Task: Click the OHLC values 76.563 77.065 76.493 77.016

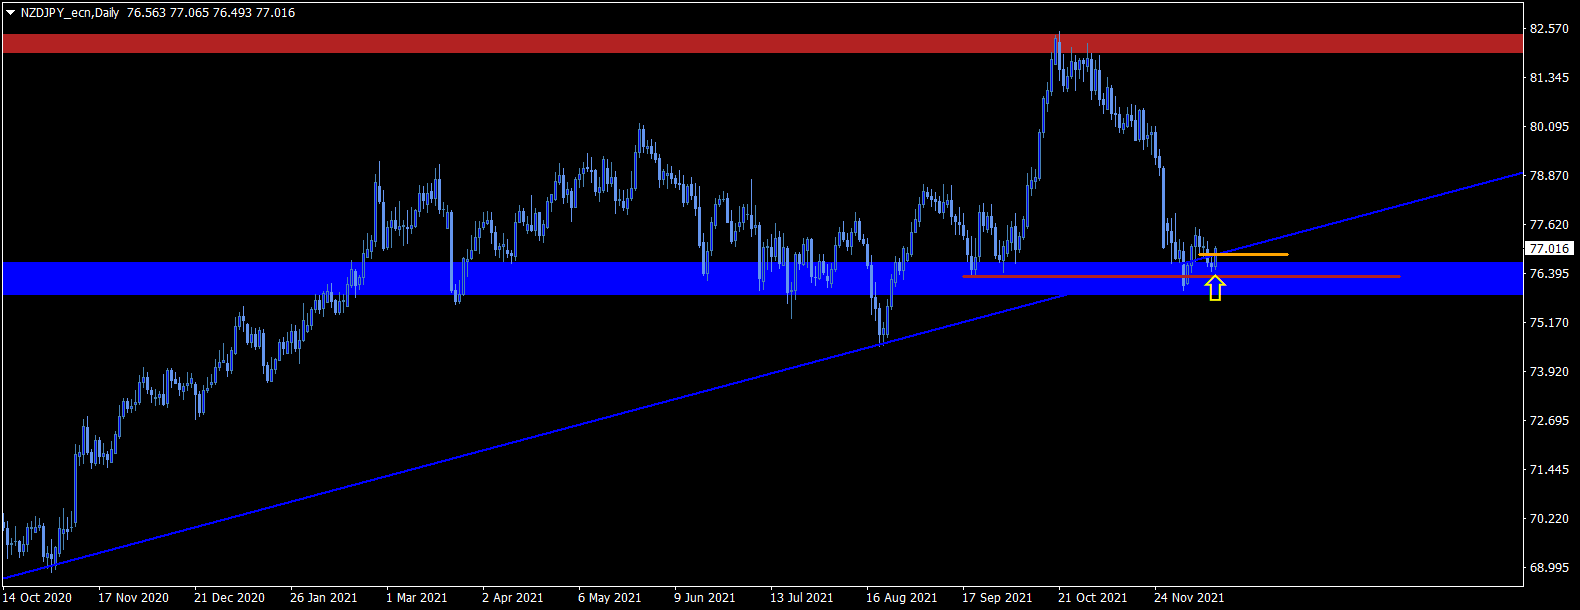Action: click(x=211, y=13)
